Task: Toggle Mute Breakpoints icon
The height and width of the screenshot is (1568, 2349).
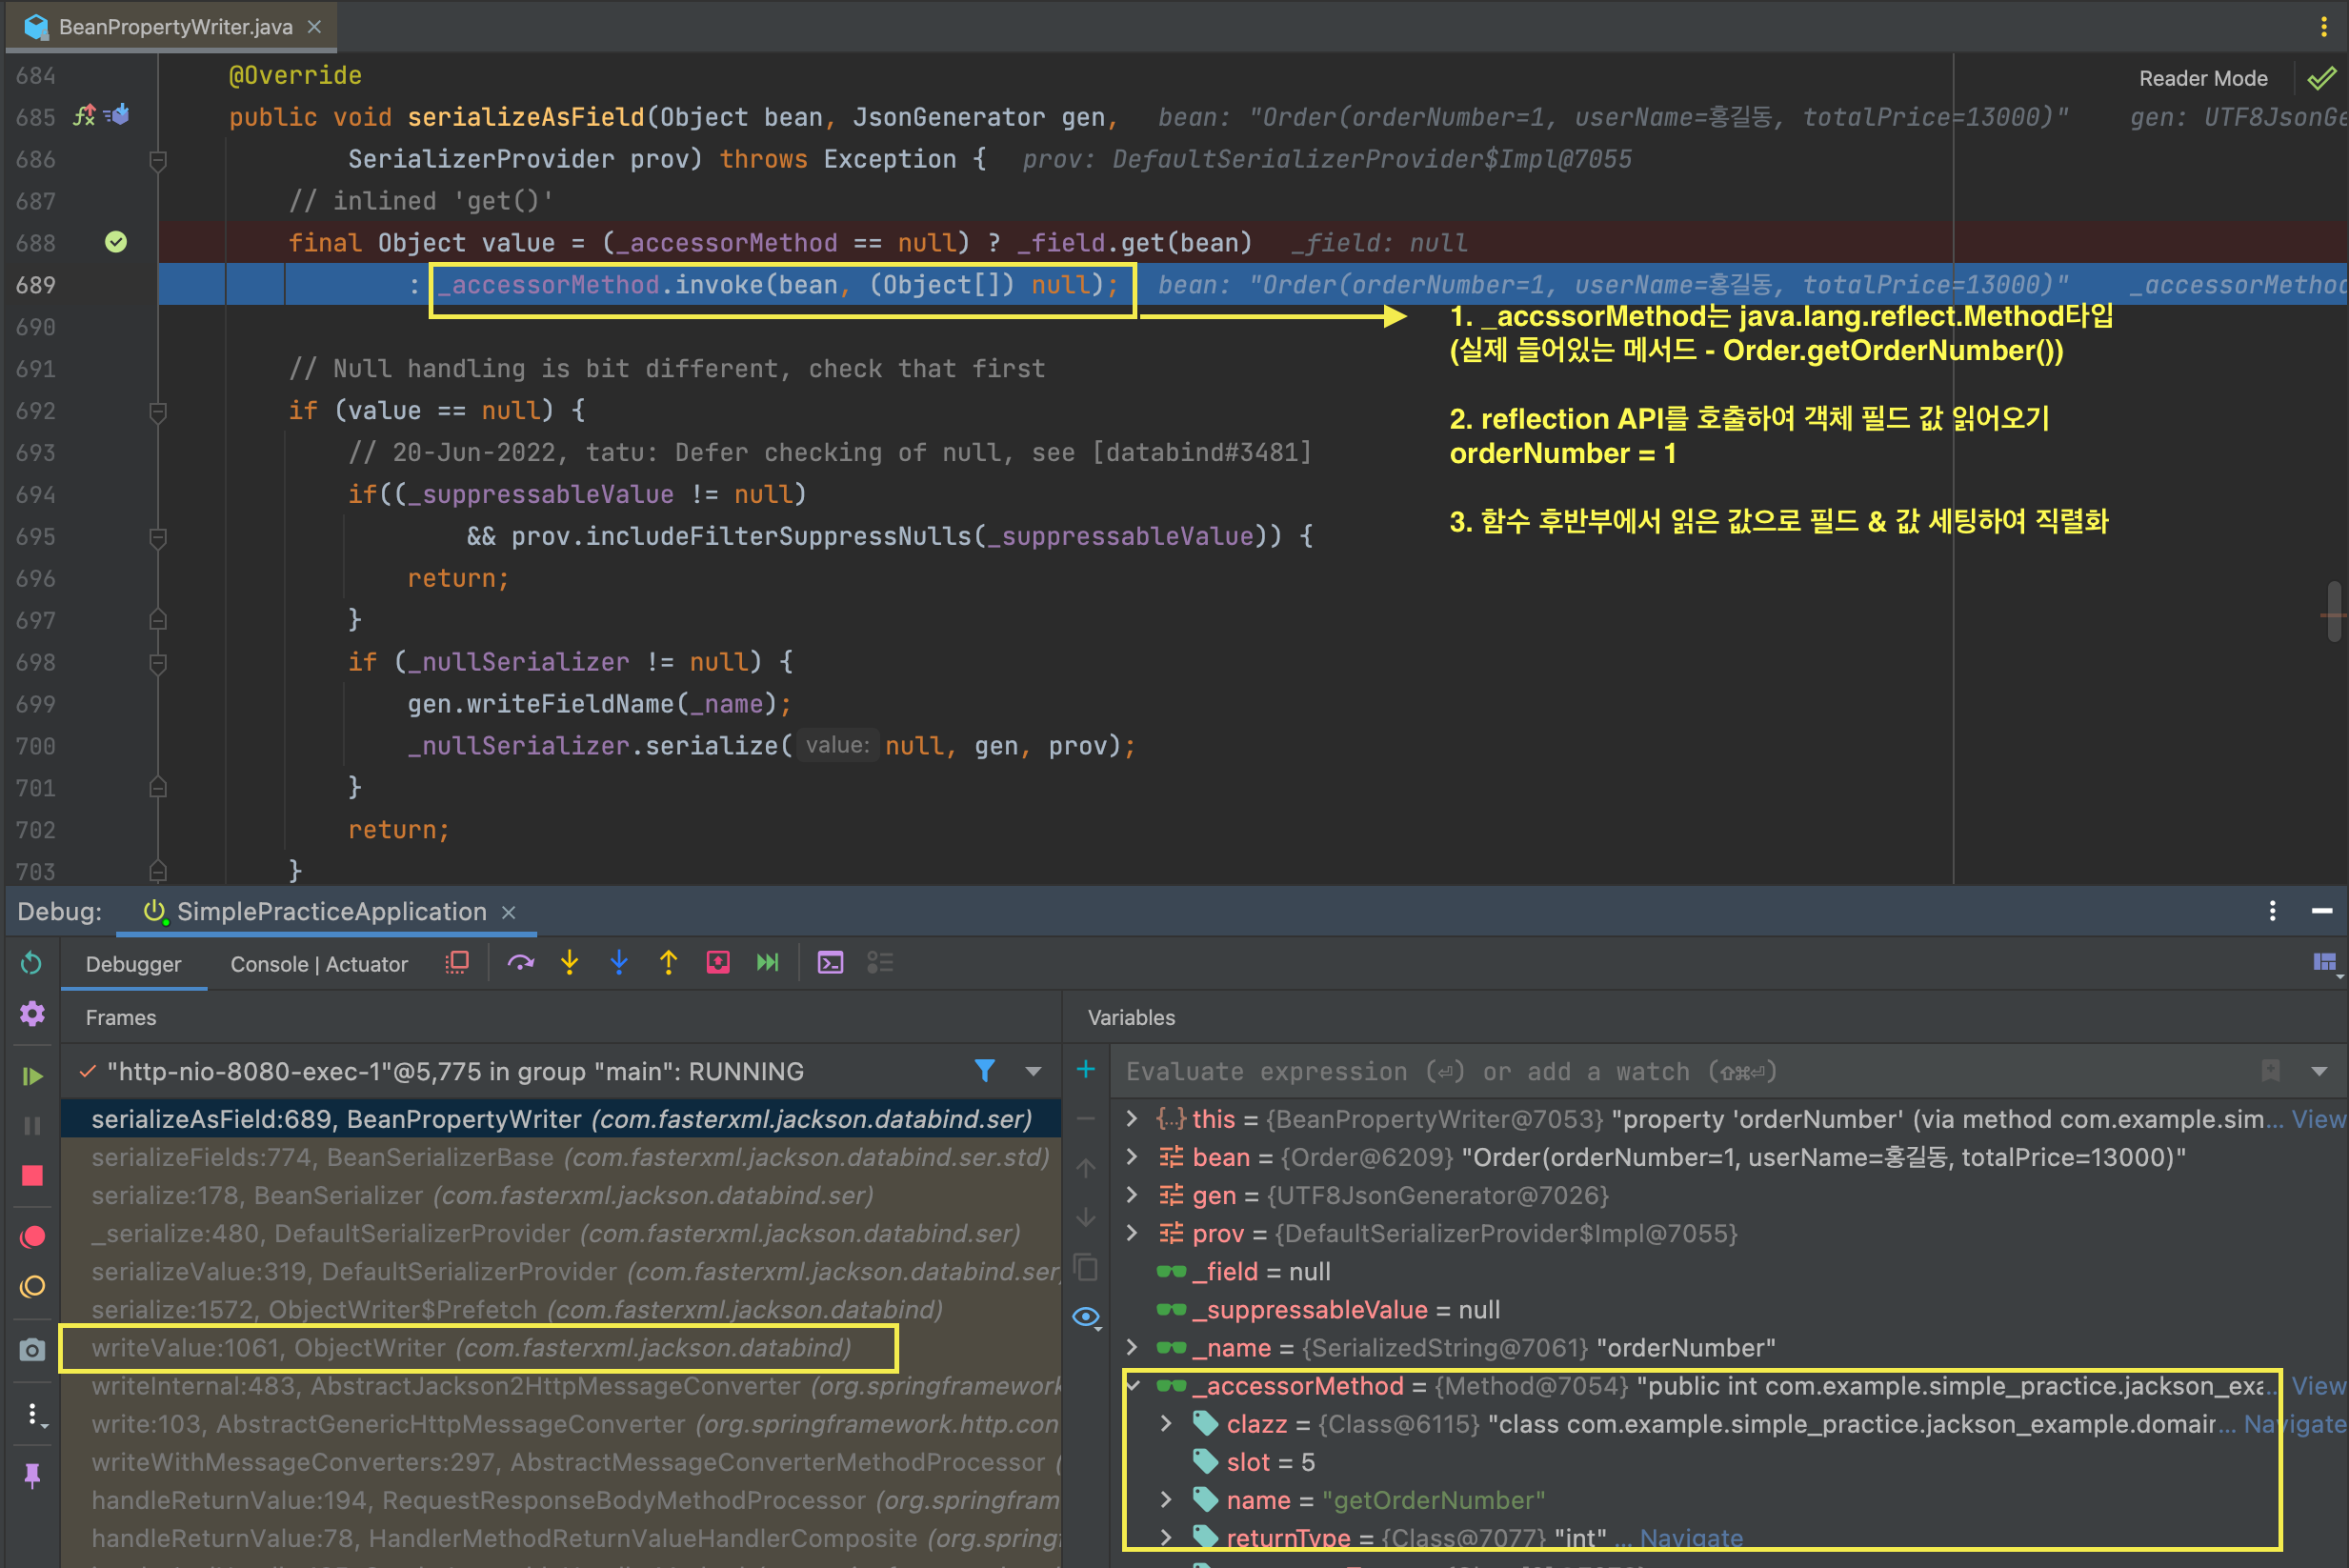Action: (32, 1287)
